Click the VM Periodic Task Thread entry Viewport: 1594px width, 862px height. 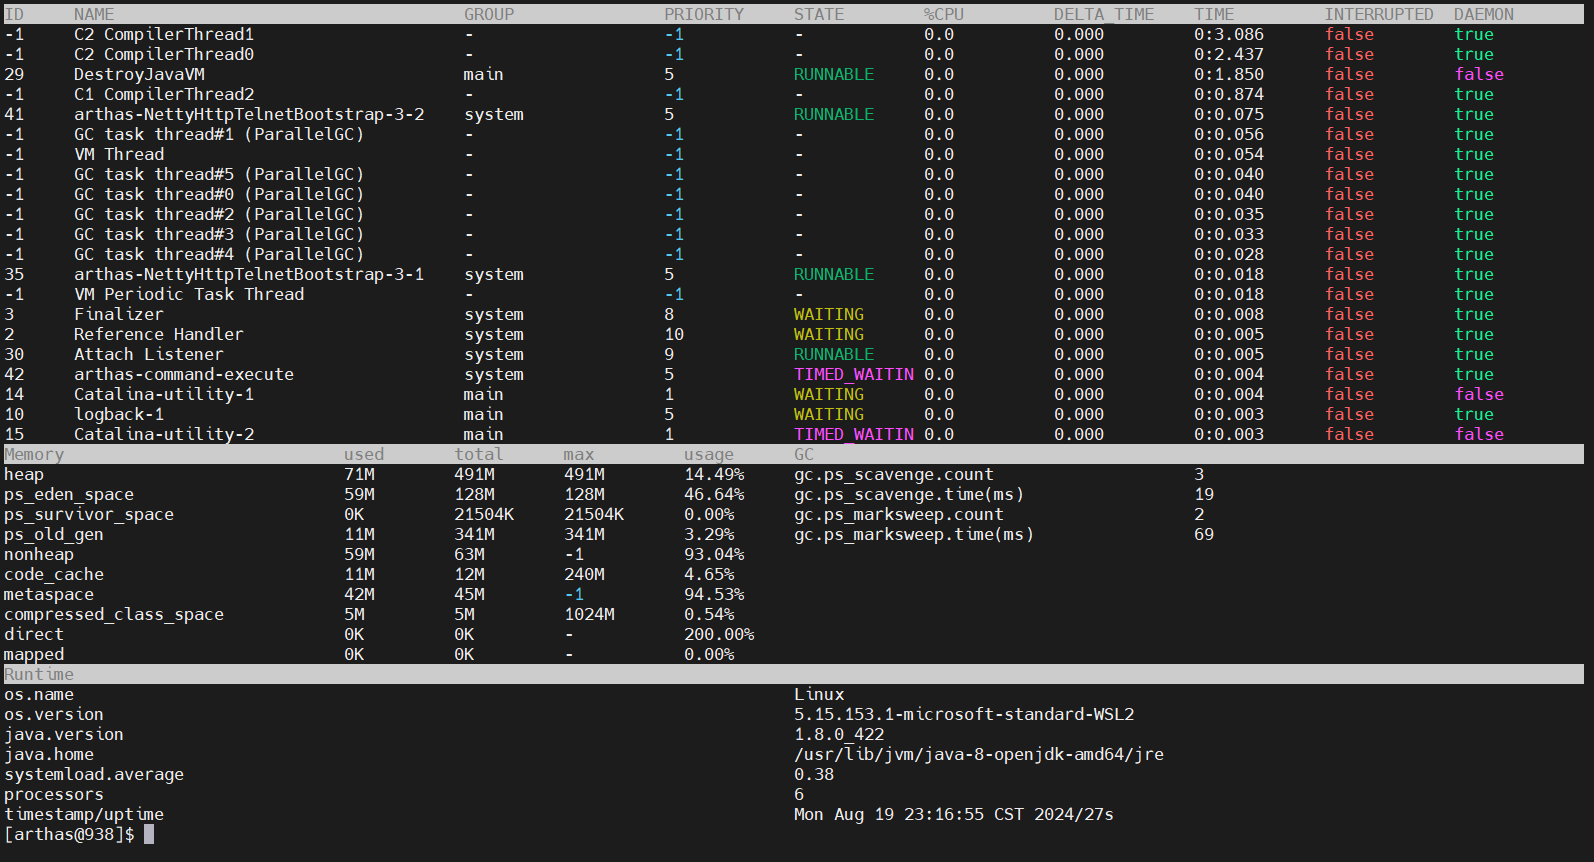[x=188, y=295]
